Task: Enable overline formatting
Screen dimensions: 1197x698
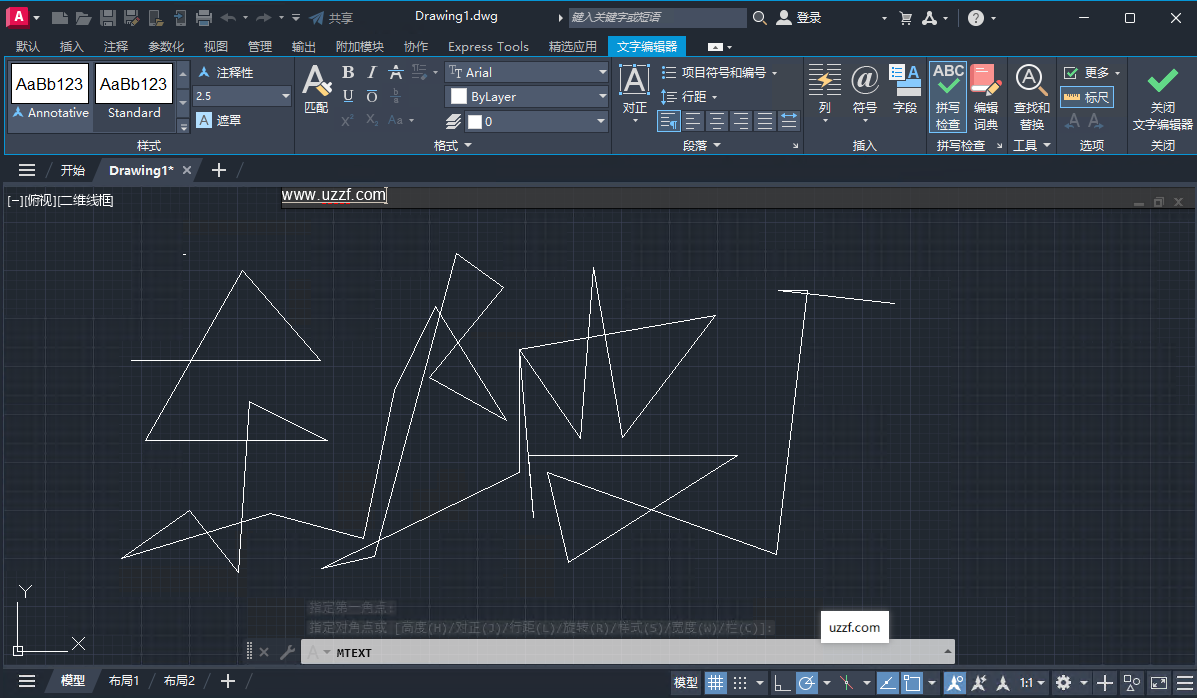Action: pyautogui.click(x=371, y=96)
